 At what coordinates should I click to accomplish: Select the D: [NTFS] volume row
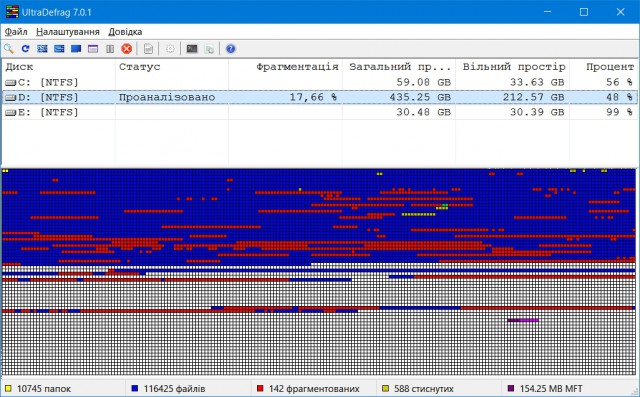[x=319, y=98]
